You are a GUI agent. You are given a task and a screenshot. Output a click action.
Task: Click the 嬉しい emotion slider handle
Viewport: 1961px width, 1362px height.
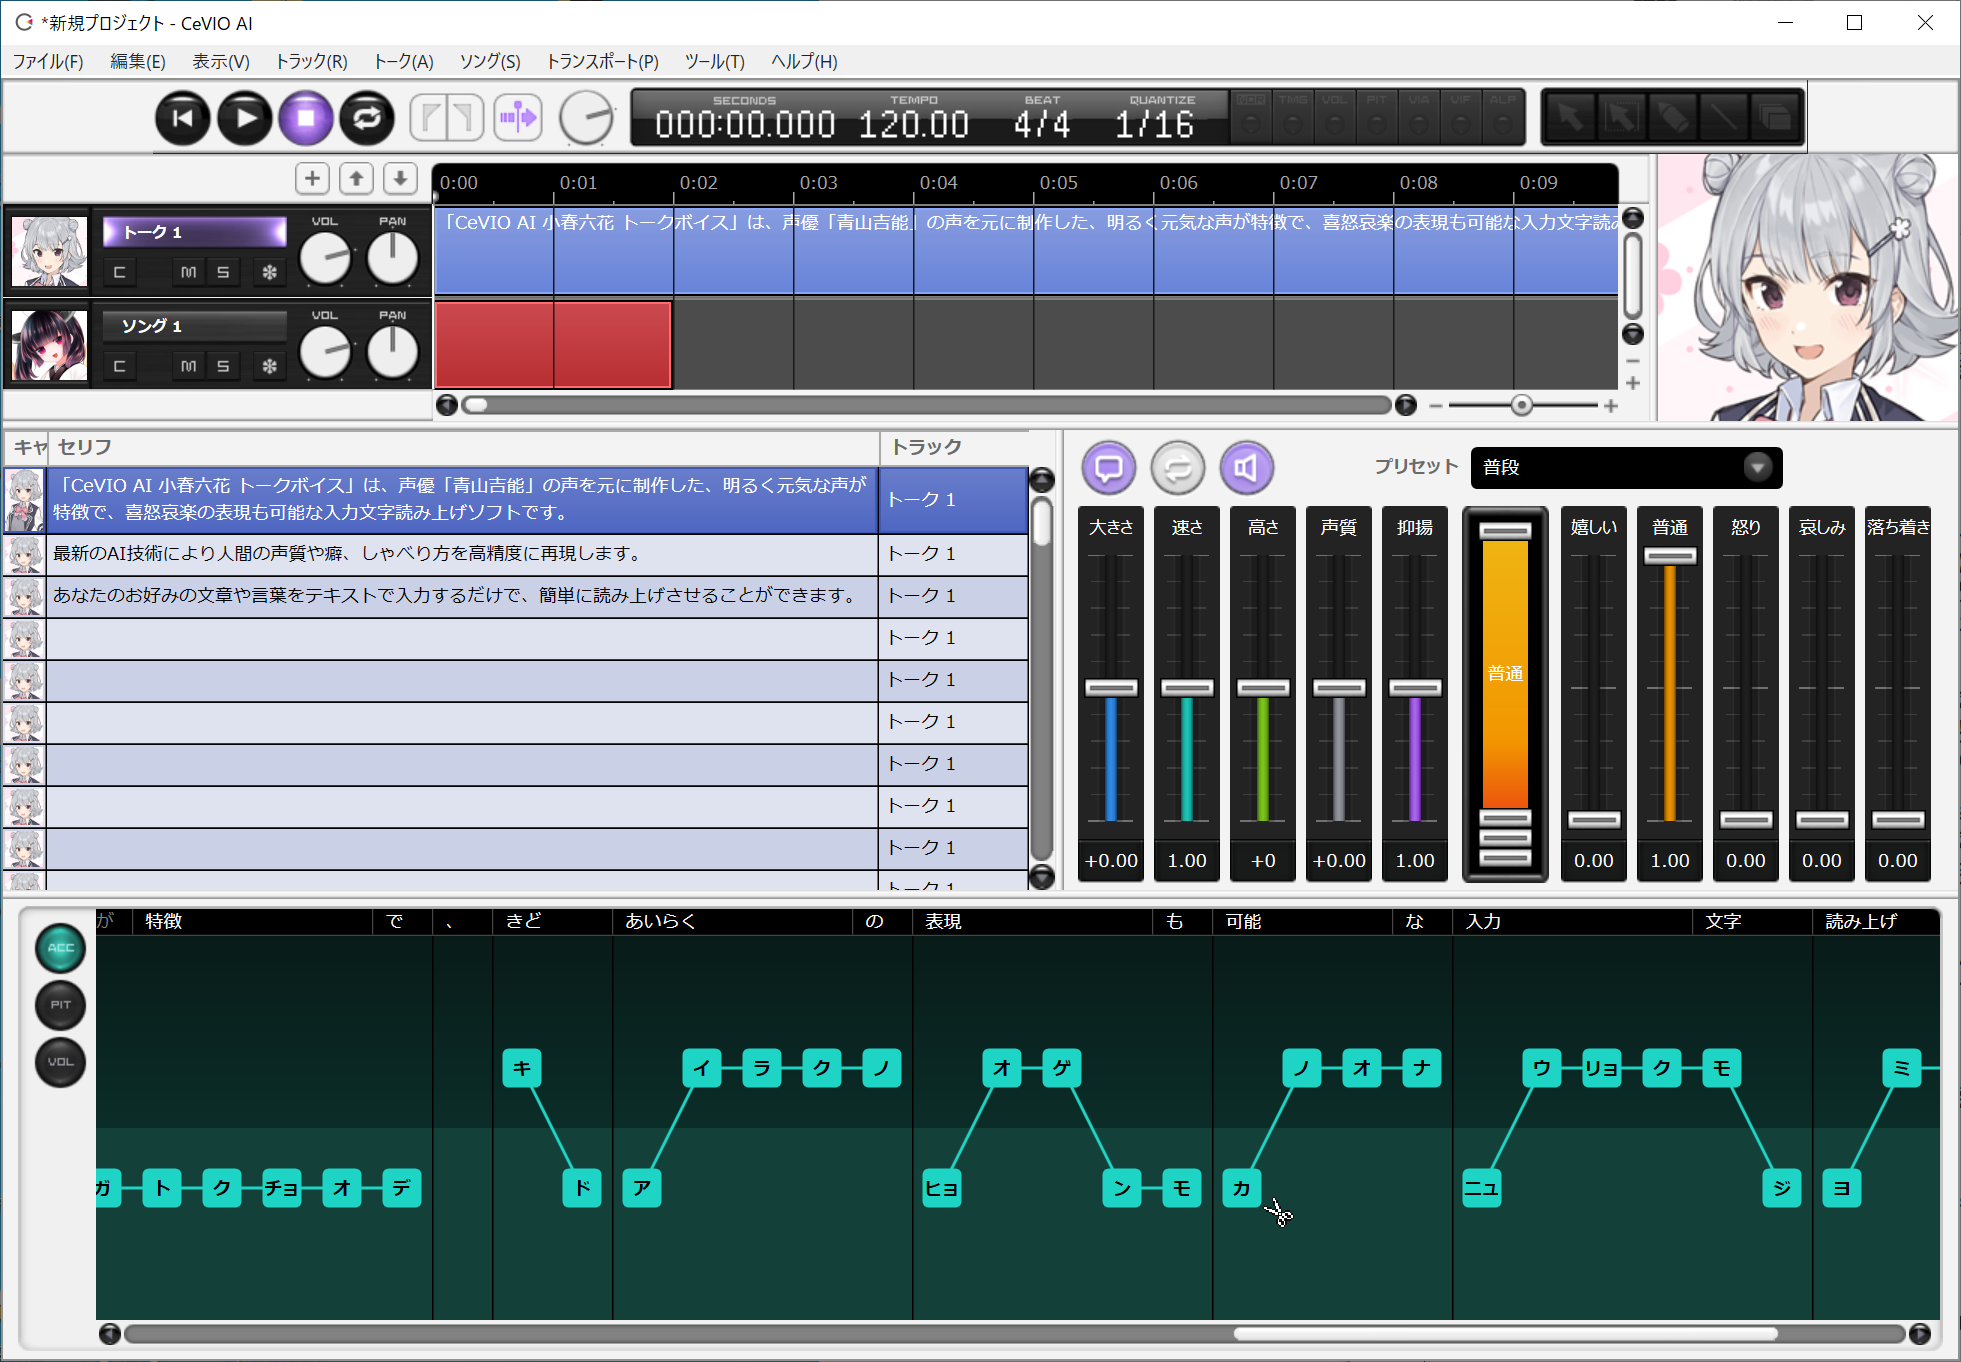(x=1594, y=820)
